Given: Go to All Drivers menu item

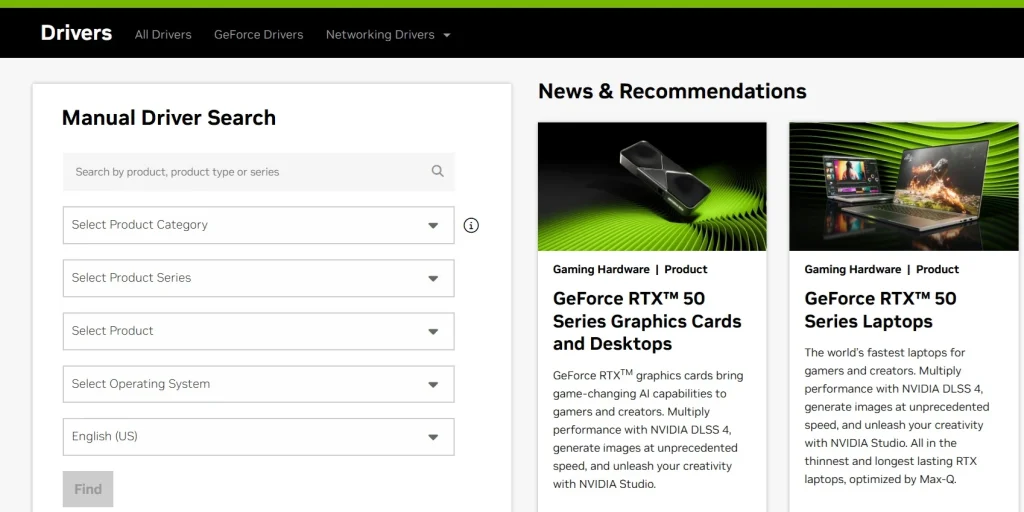Looking at the screenshot, I should [x=163, y=35].
